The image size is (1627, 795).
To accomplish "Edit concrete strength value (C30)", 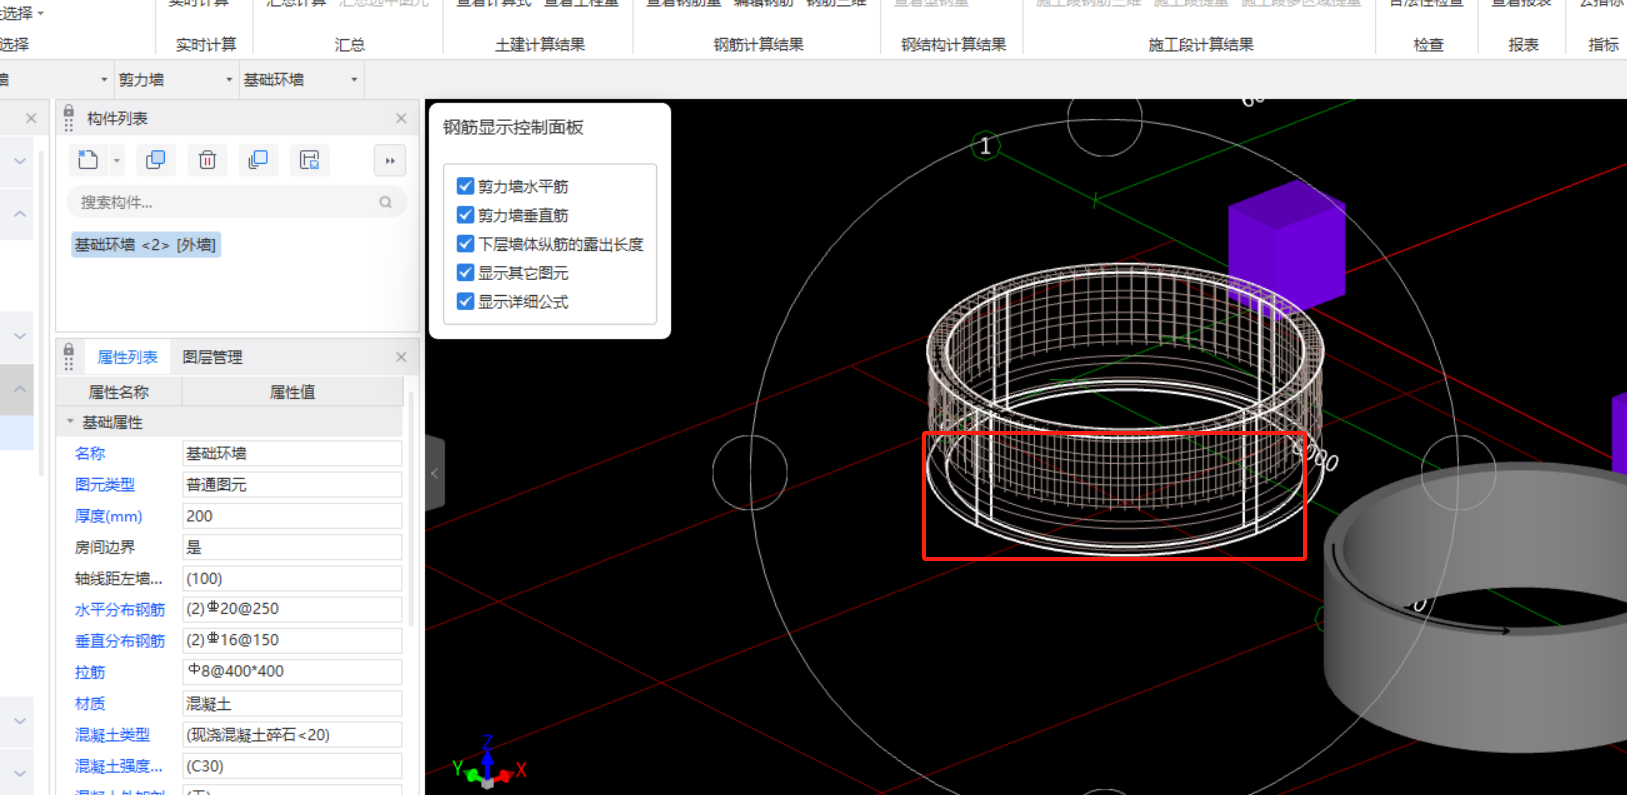I will 292,766.
